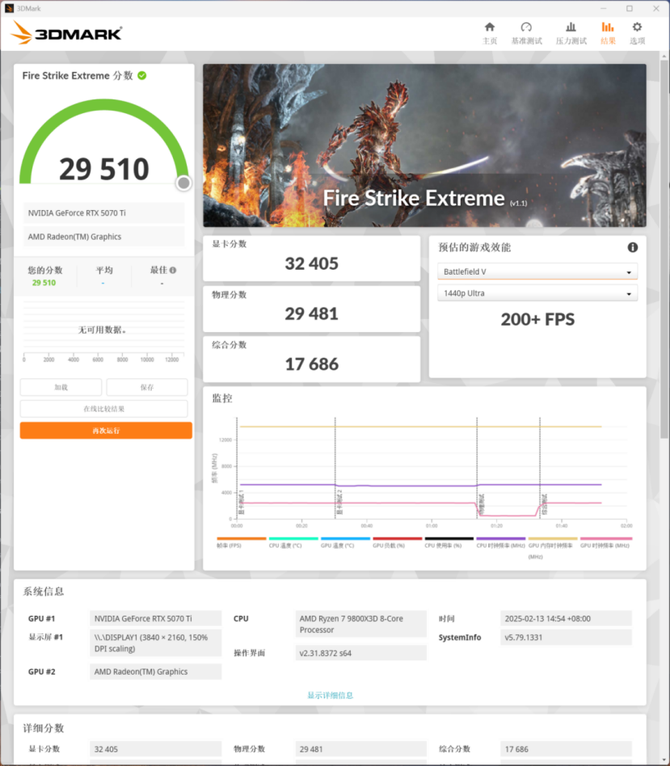
Task: Click the info icon in 预估的游戏效能 panel
Action: (x=632, y=248)
